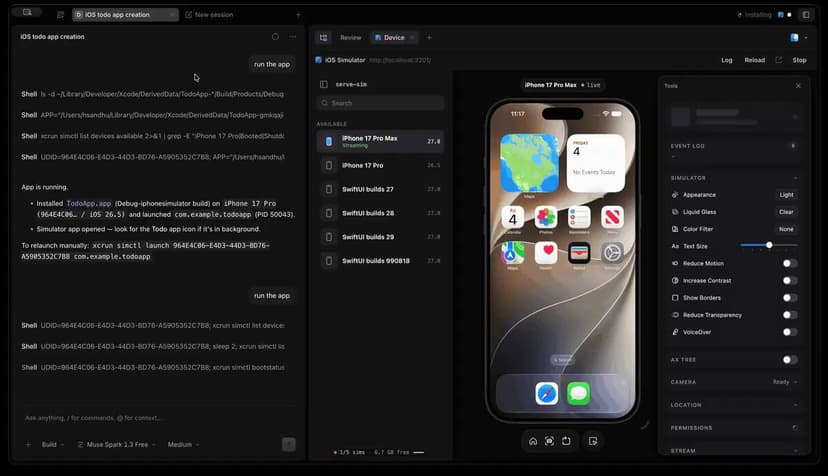Screen dimensions: 828x476
Task: Focus the Ask anything chat input
Action: tap(157, 418)
